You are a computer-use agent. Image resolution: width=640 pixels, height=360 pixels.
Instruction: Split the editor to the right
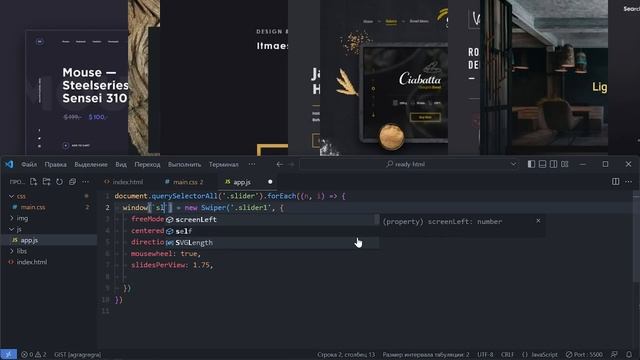(616, 182)
